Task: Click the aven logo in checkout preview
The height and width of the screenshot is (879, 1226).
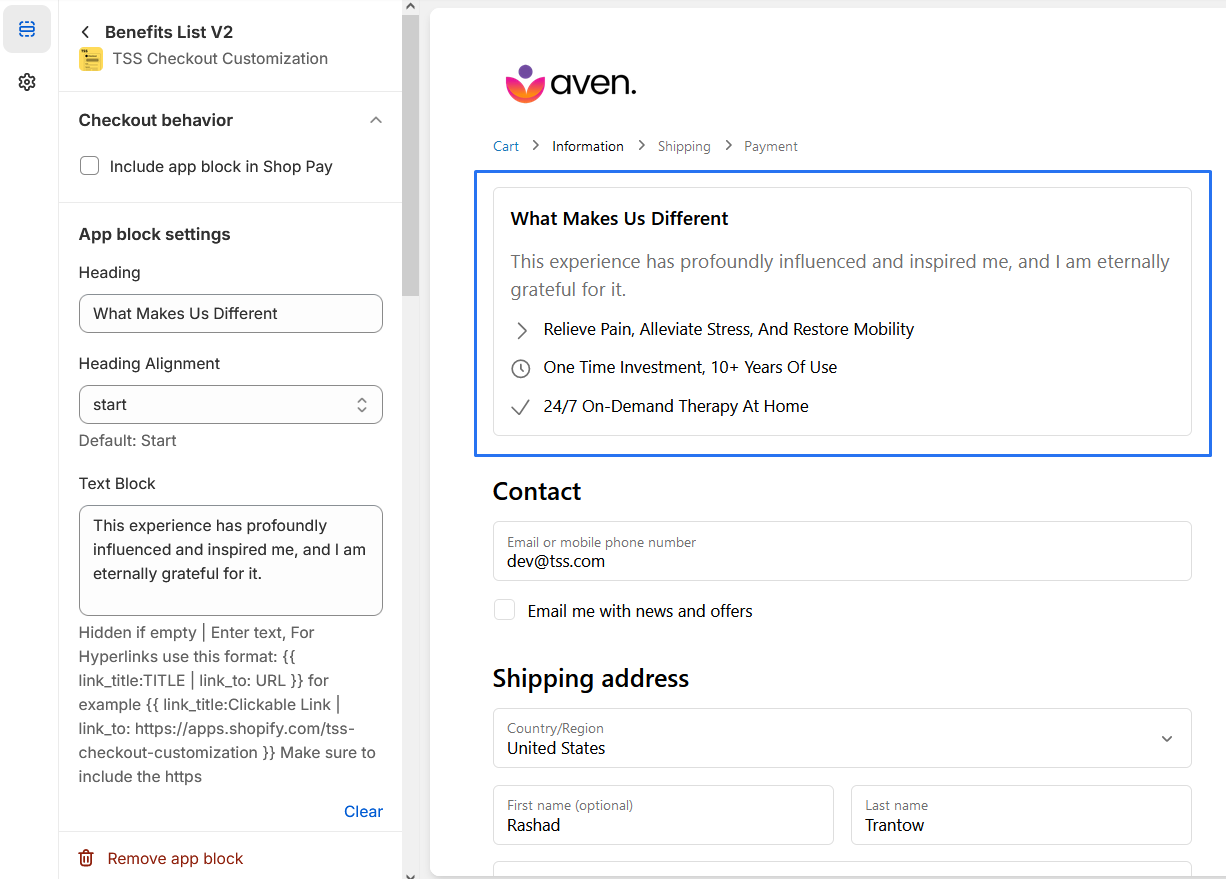Action: coord(571,84)
